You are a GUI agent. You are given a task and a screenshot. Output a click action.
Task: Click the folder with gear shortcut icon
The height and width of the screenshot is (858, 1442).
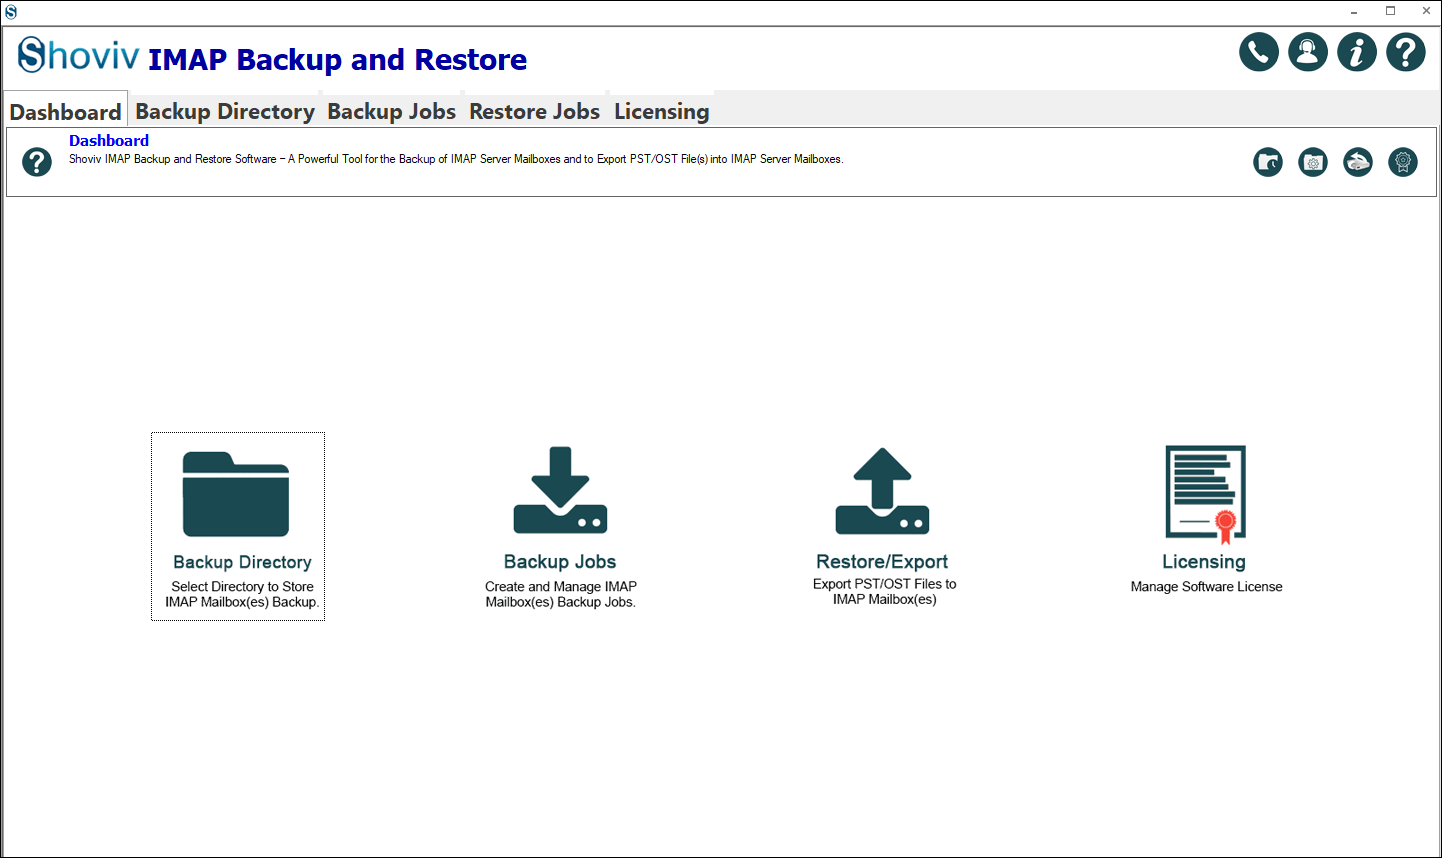pos(1313,162)
